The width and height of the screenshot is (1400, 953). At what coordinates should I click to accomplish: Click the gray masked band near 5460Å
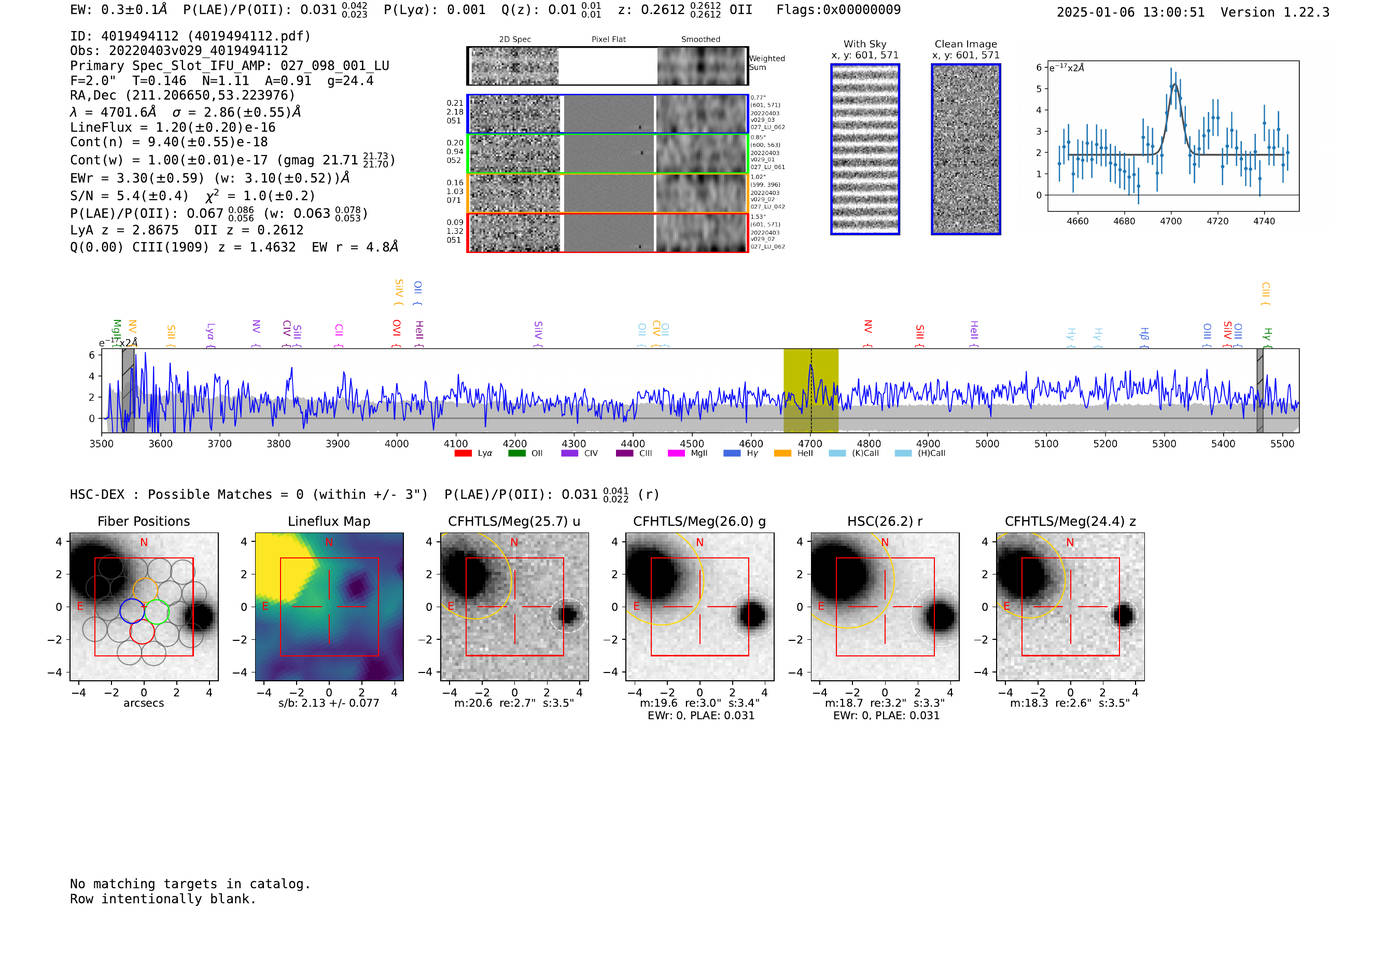click(1260, 391)
